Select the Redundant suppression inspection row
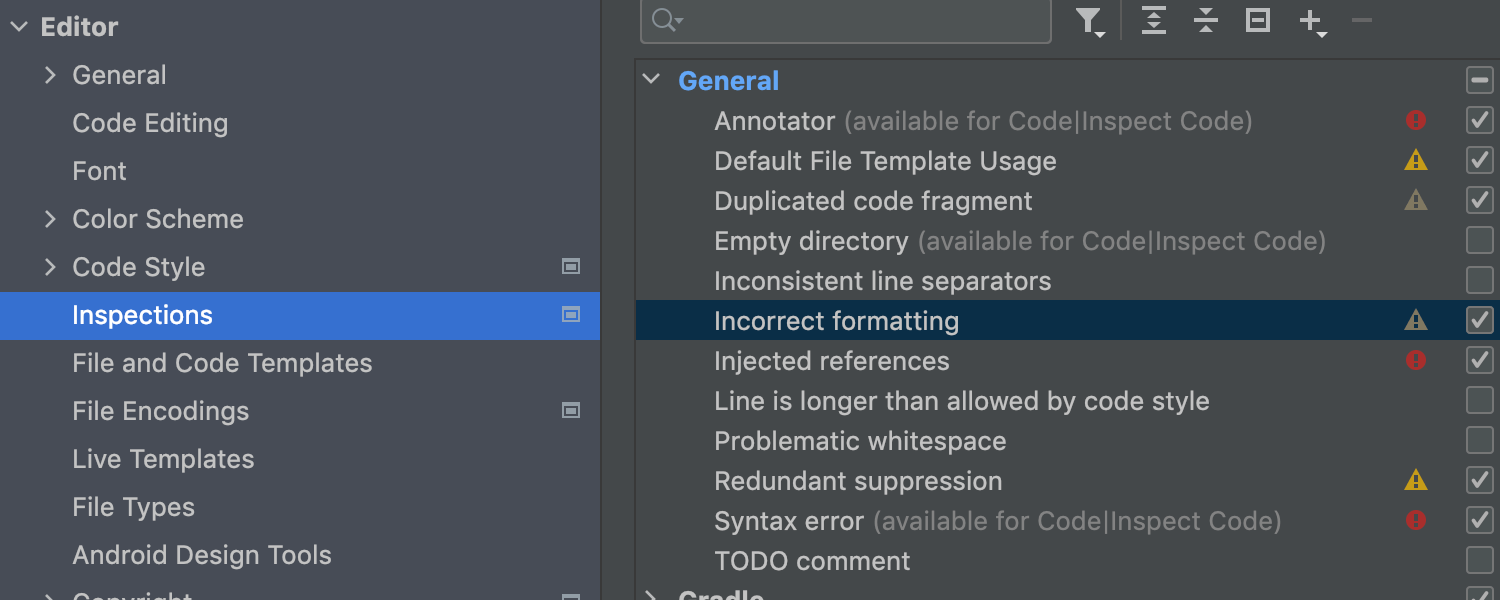 click(x=858, y=481)
